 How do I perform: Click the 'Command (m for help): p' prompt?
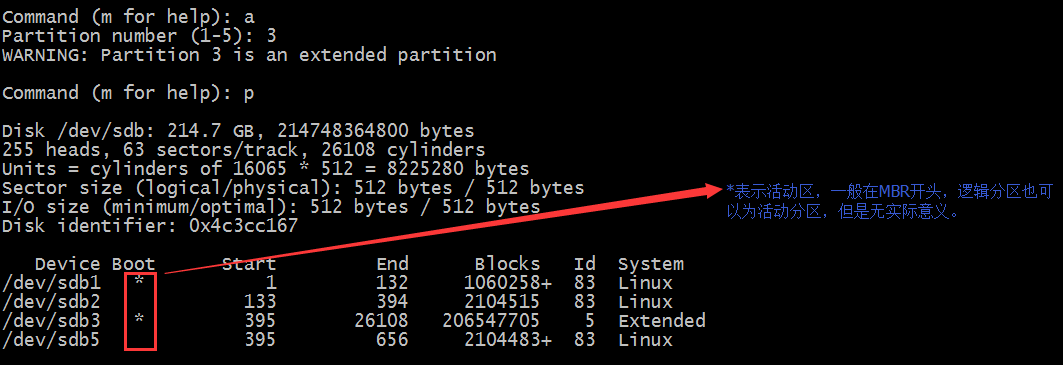pos(128,93)
